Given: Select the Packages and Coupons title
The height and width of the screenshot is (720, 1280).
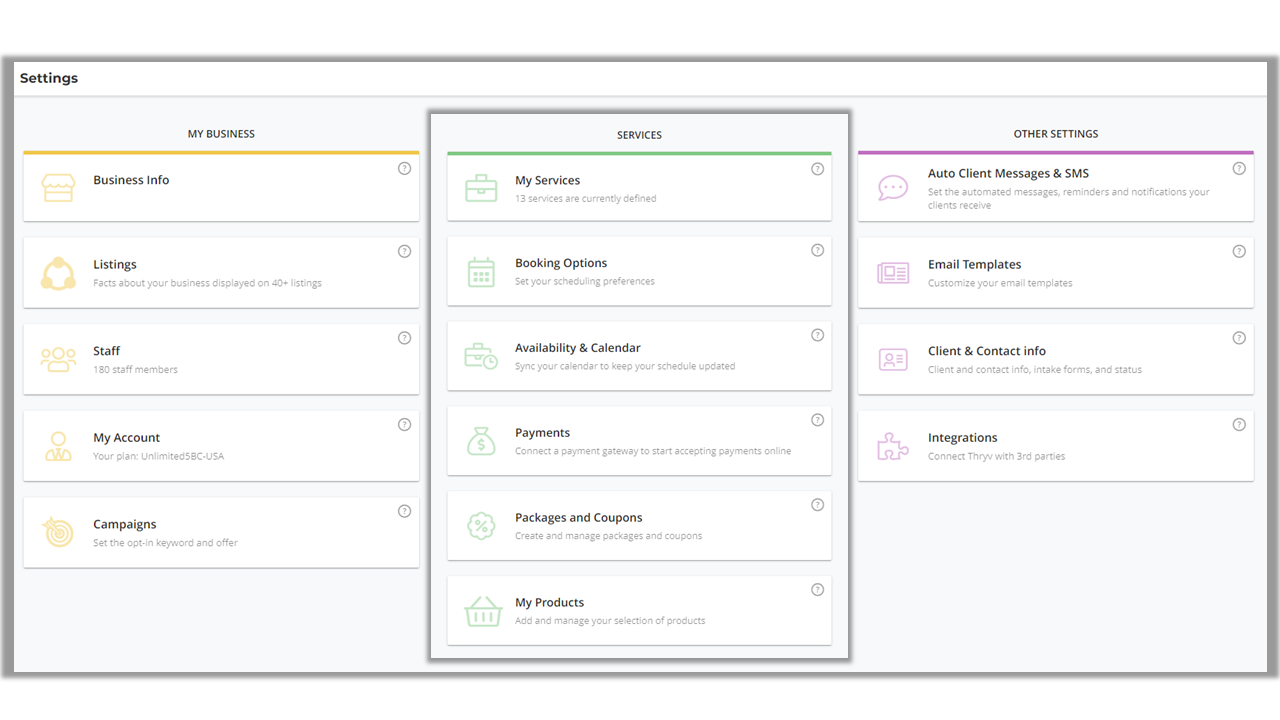Looking at the screenshot, I should click(578, 518).
